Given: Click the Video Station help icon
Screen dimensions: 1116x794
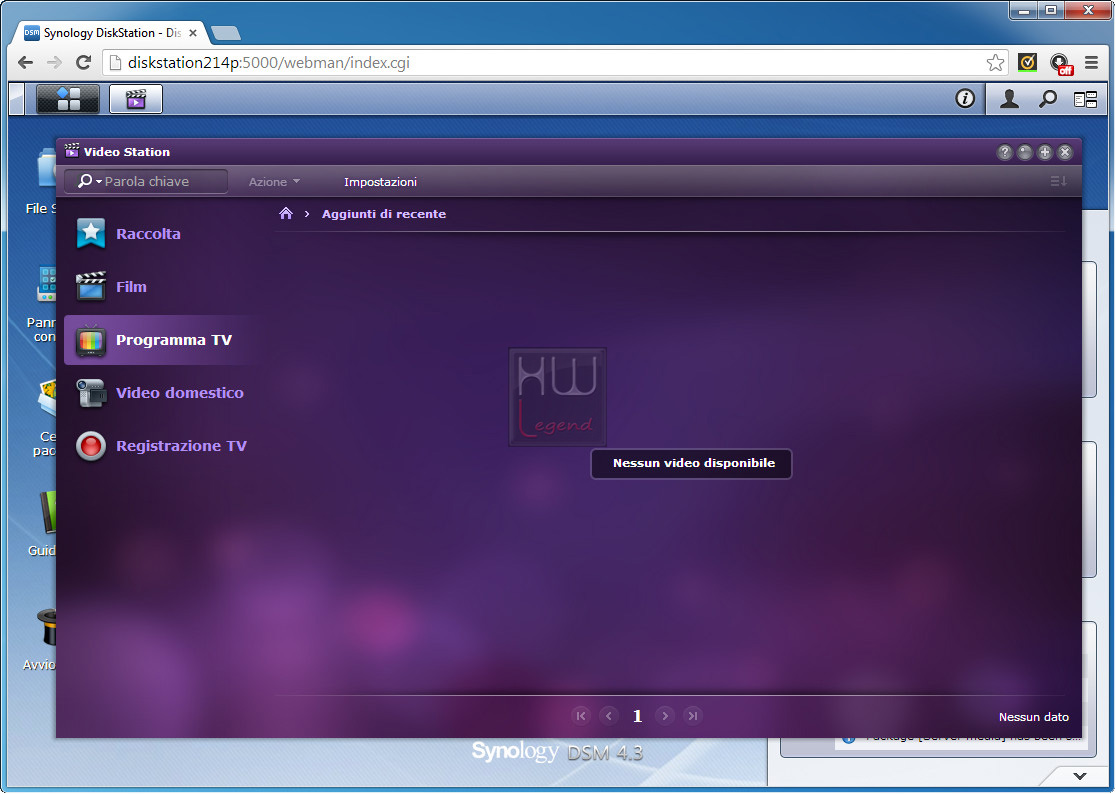Looking at the screenshot, I should click(x=1004, y=152).
